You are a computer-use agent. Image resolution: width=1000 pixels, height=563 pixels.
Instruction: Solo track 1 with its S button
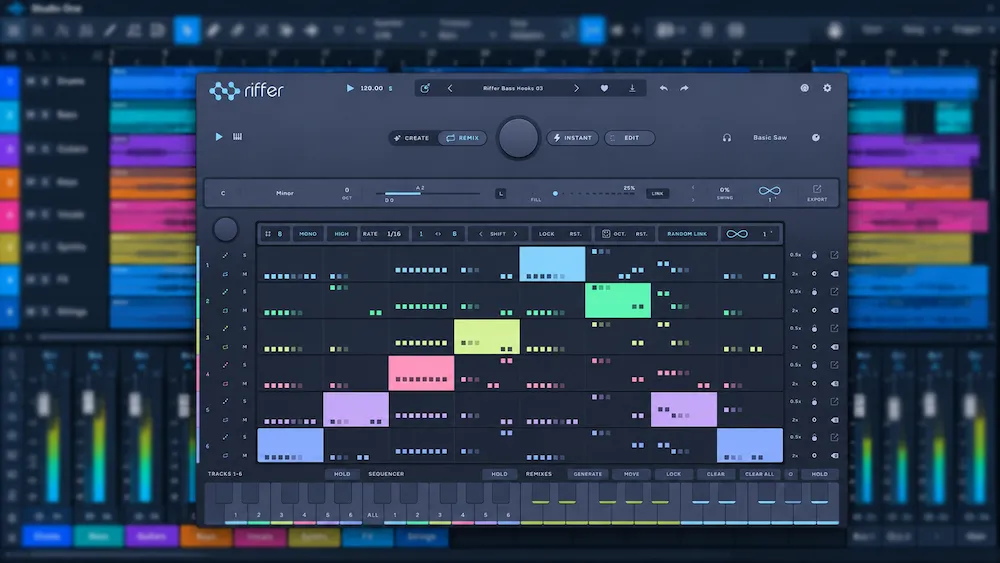click(x=244, y=255)
